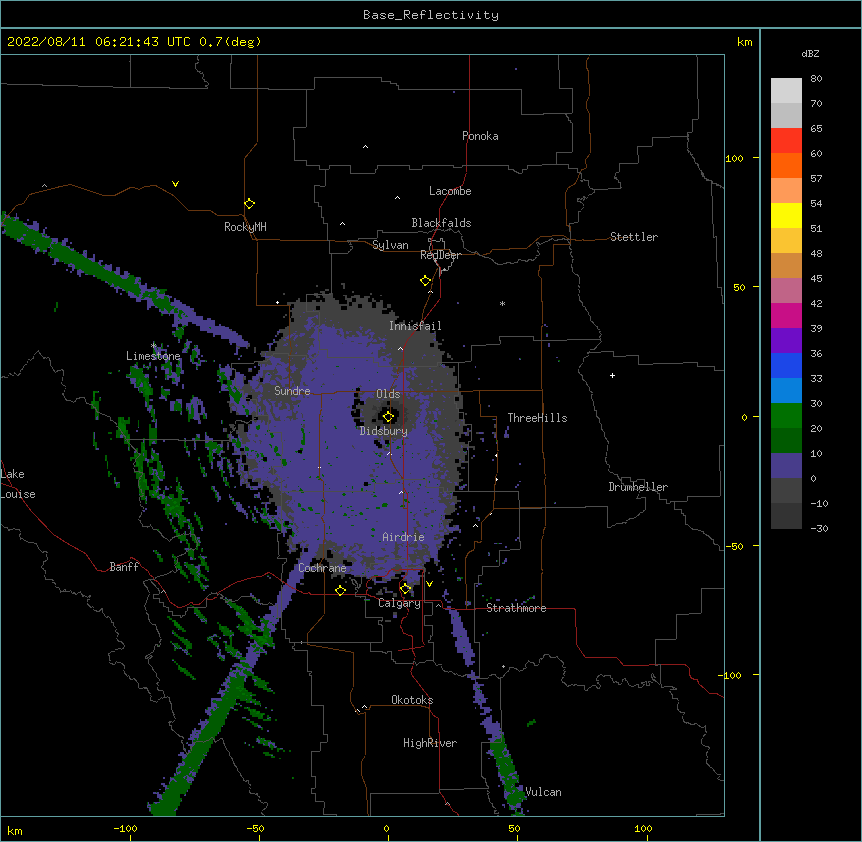862x842 pixels.
Task: Click the white caret marker west of Lacombe
Action: (x=397, y=197)
